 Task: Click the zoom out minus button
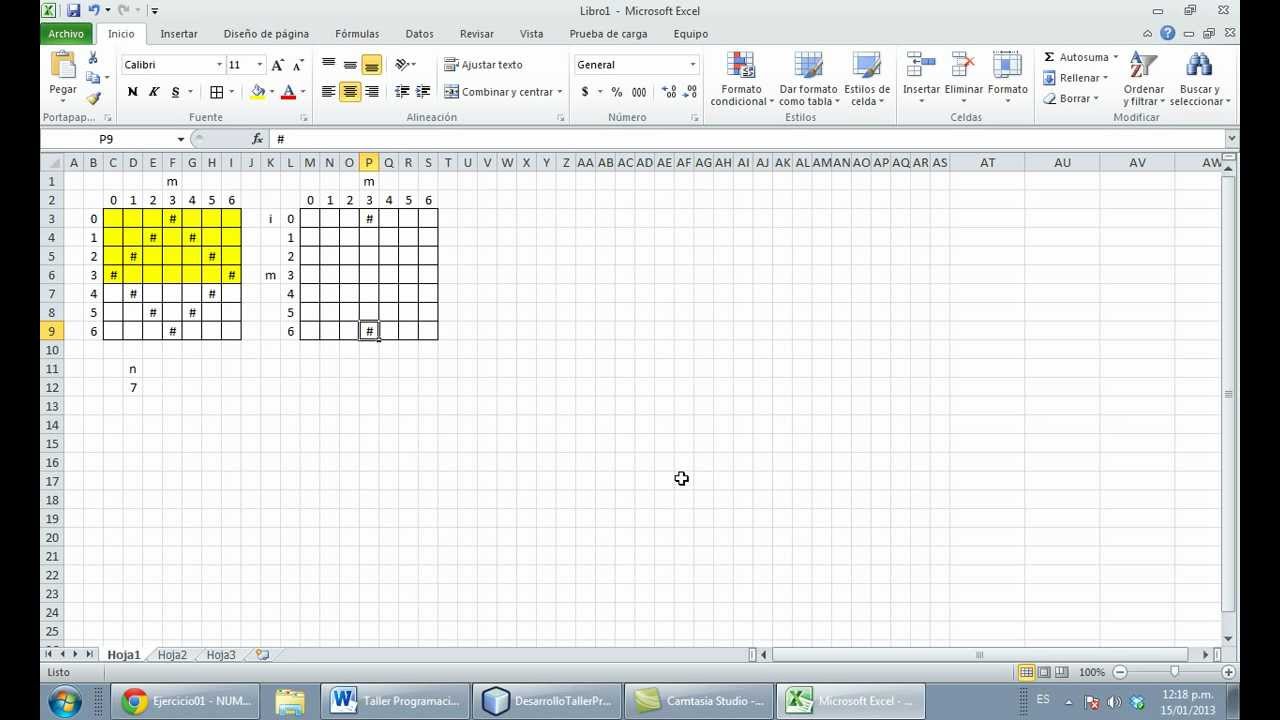click(1120, 672)
